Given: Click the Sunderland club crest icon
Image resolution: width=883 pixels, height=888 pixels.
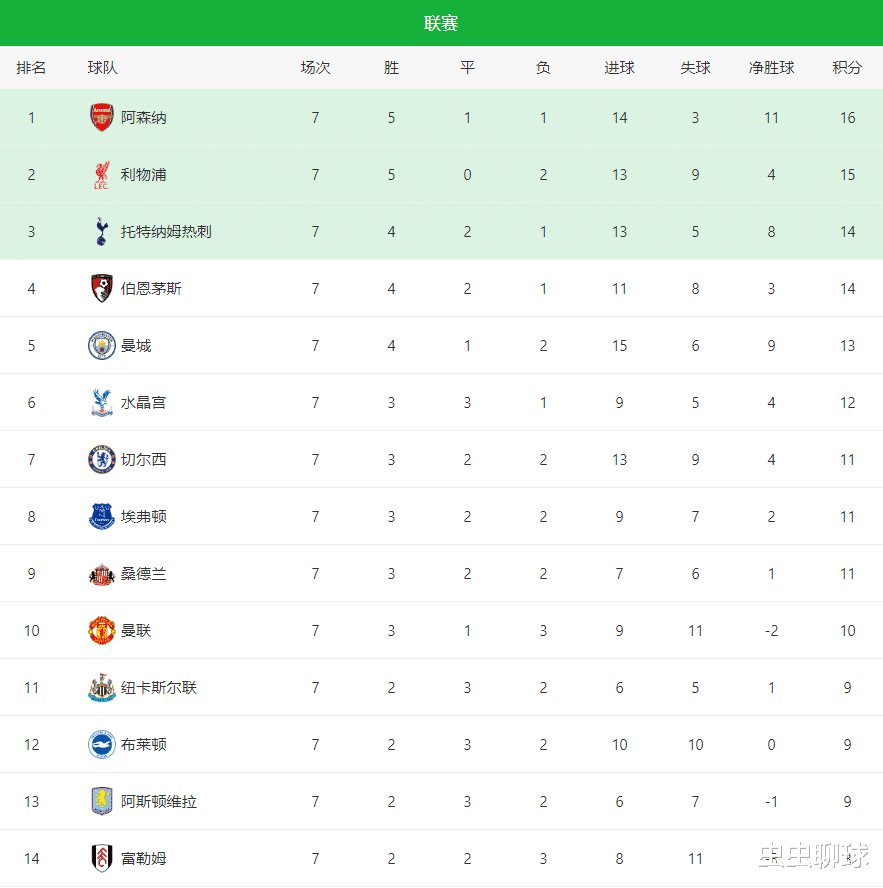Looking at the screenshot, I should 102,574.
